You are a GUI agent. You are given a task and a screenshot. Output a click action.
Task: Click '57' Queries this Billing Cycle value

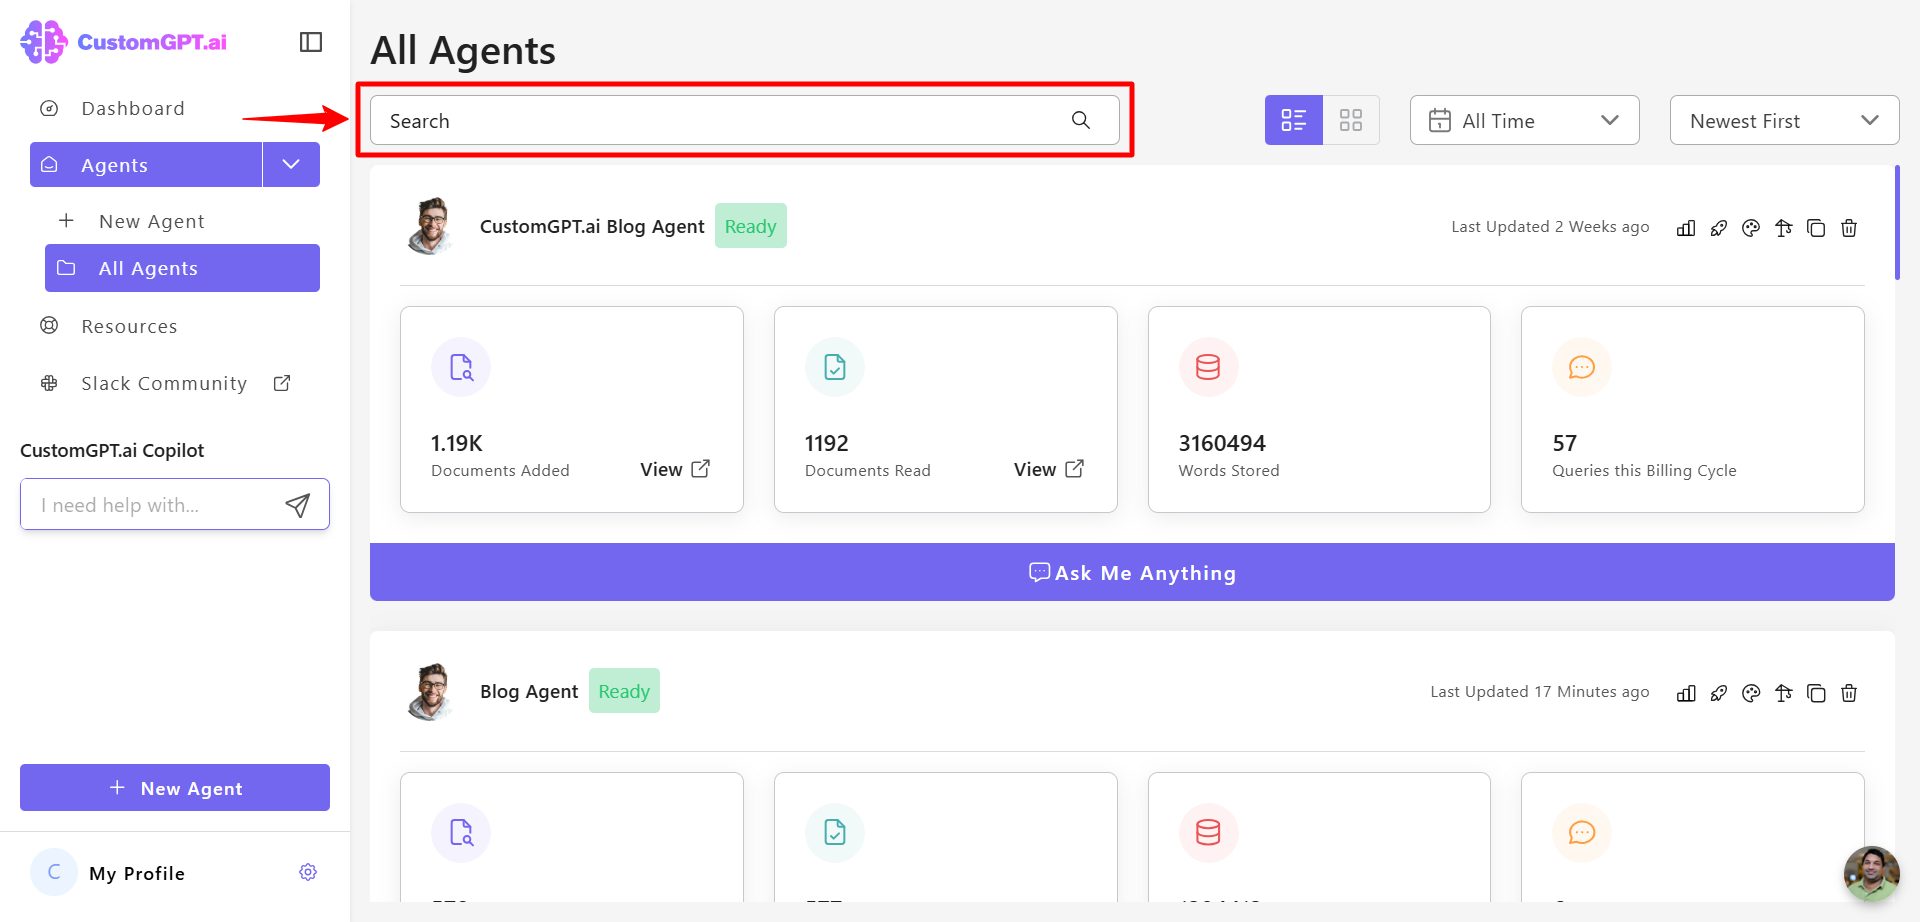pos(1565,443)
